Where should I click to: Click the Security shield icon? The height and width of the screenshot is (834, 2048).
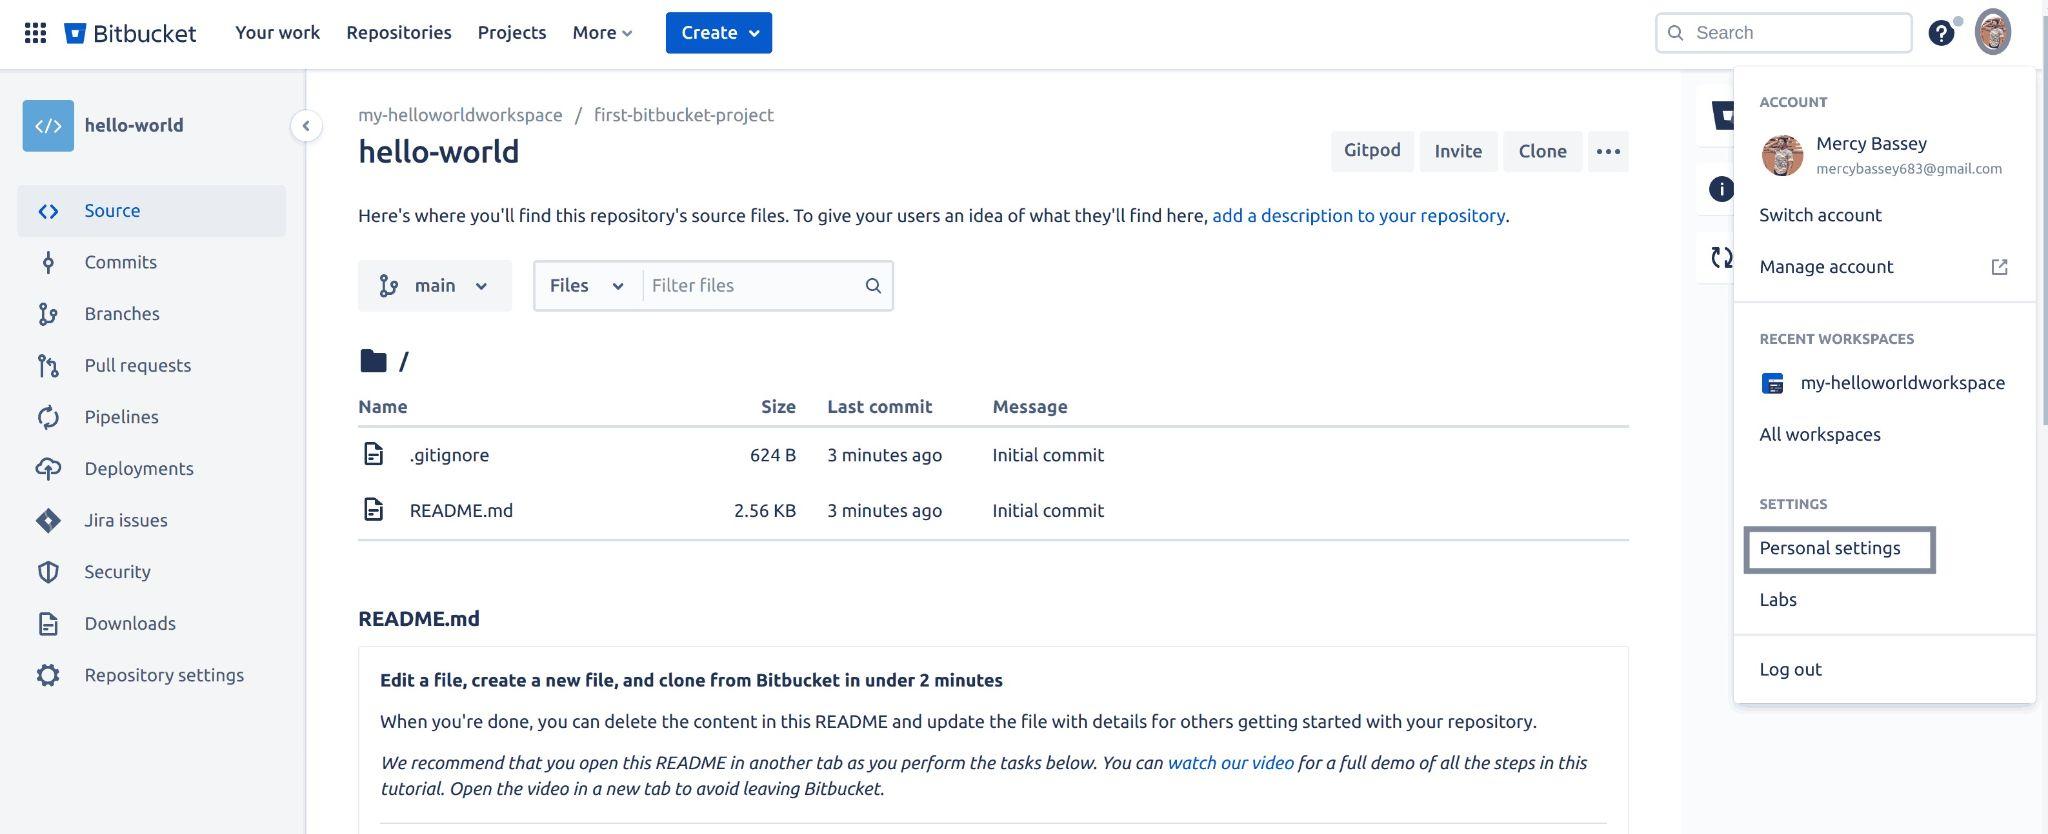pyautogui.click(x=48, y=572)
